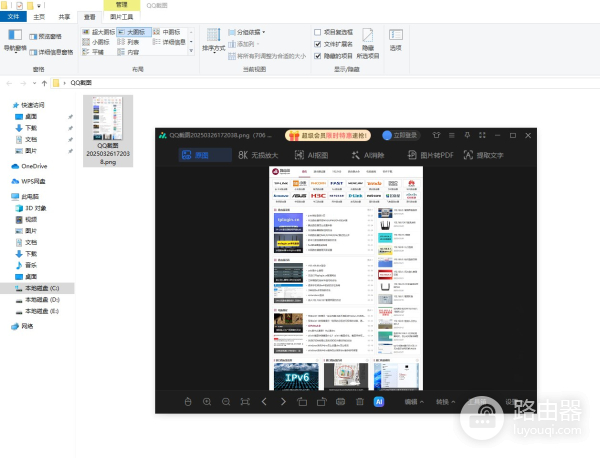Choose 小图标 layout option
600x458 pixels.
96,42
